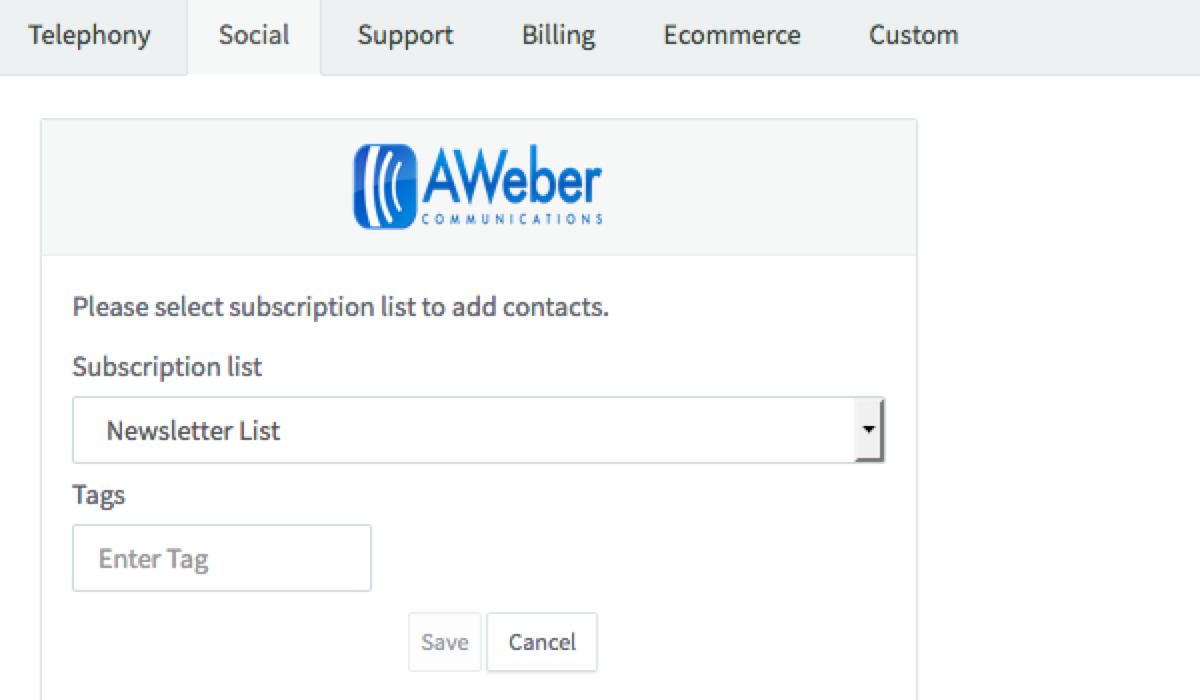Click the selected Newsletter List value
Viewport: 1200px width, 700px height.
click(193, 431)
